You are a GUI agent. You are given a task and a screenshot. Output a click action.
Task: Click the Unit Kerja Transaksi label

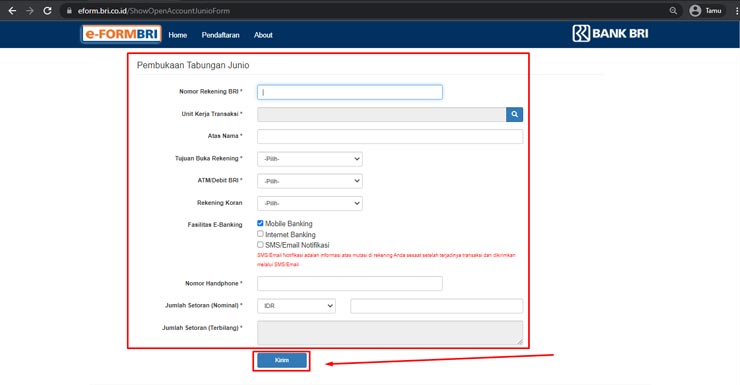212,114
